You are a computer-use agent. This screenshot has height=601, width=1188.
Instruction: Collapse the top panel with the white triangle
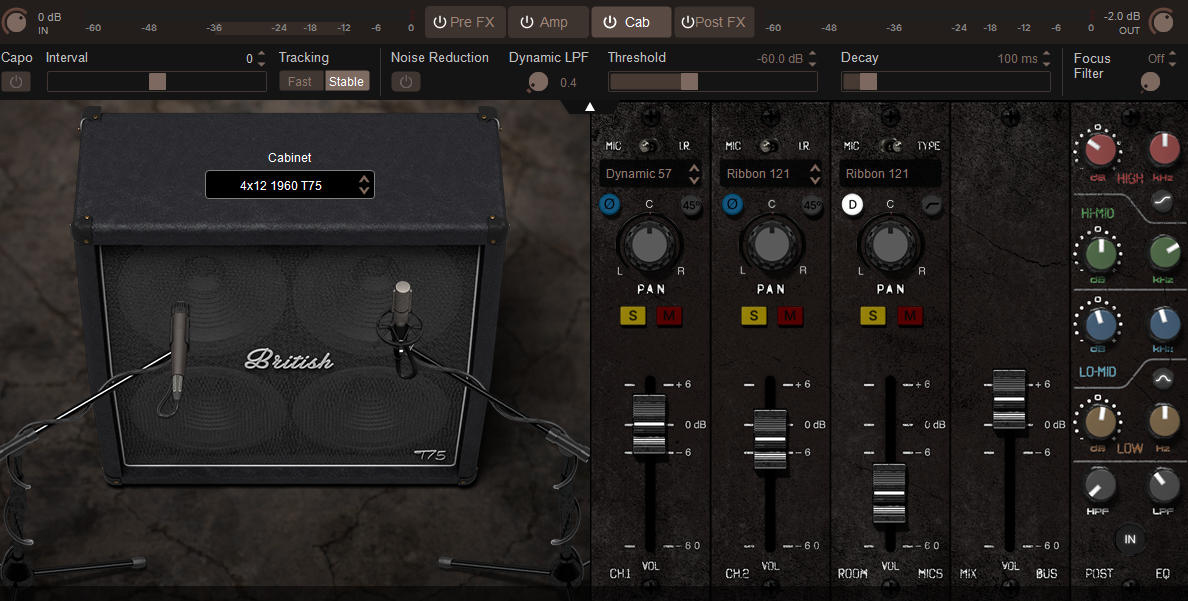click(589, 107)
